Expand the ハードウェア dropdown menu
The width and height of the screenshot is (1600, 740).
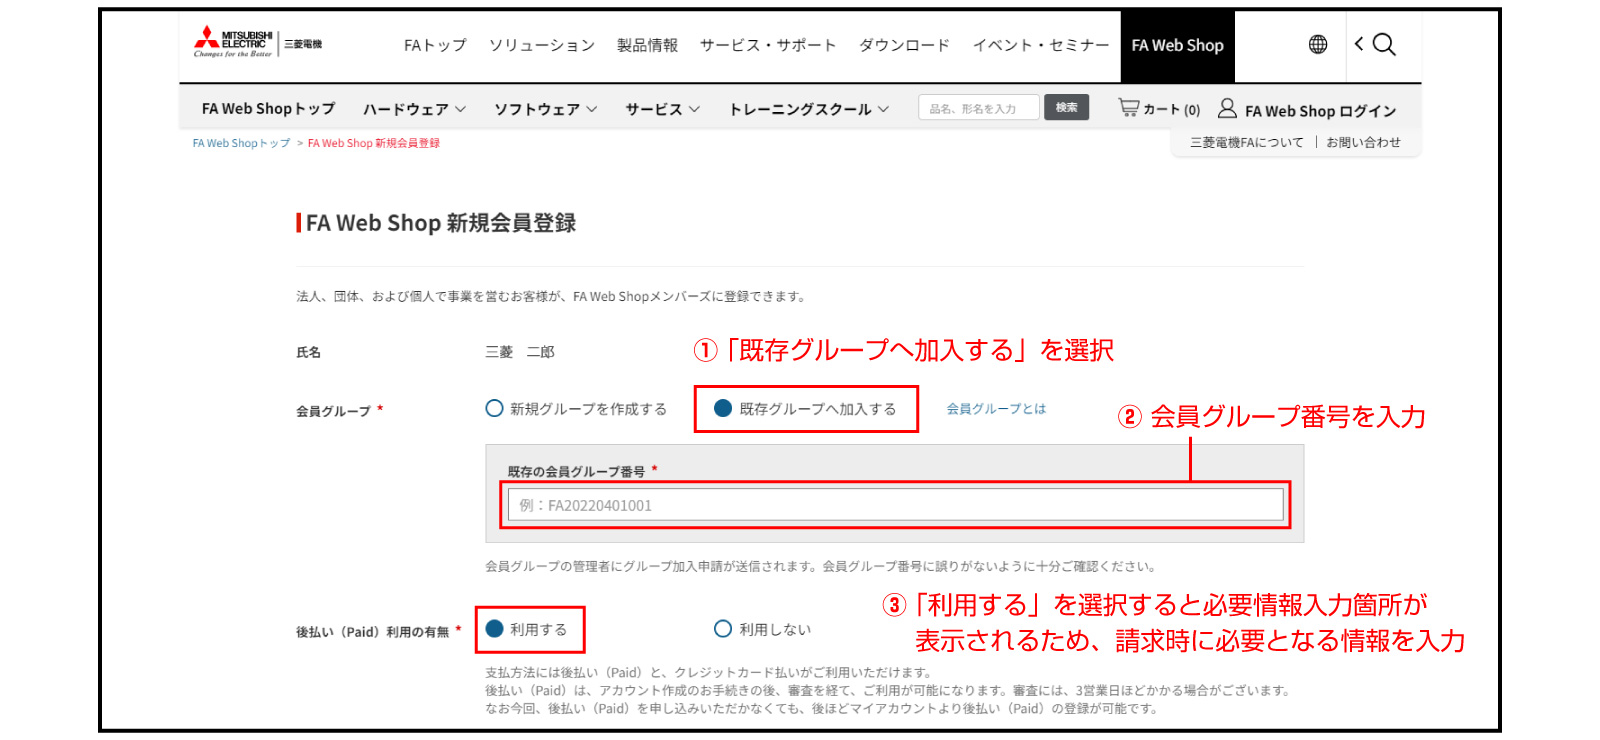(x=414, y=109)
